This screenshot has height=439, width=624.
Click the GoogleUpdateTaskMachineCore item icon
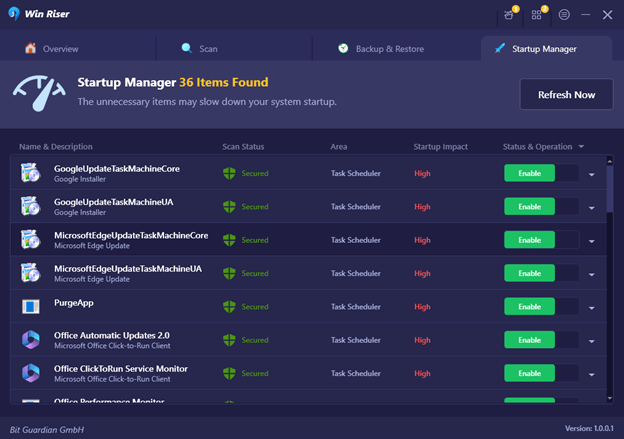(x=30, y=173)
